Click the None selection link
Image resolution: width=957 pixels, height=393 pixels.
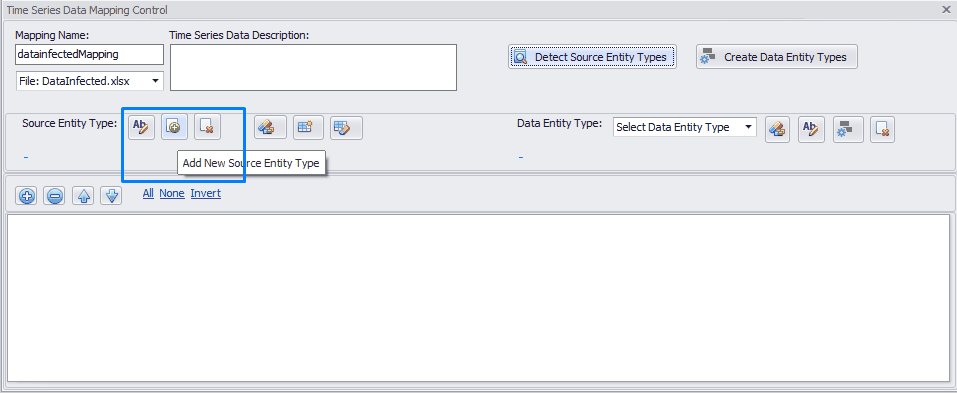172,193
